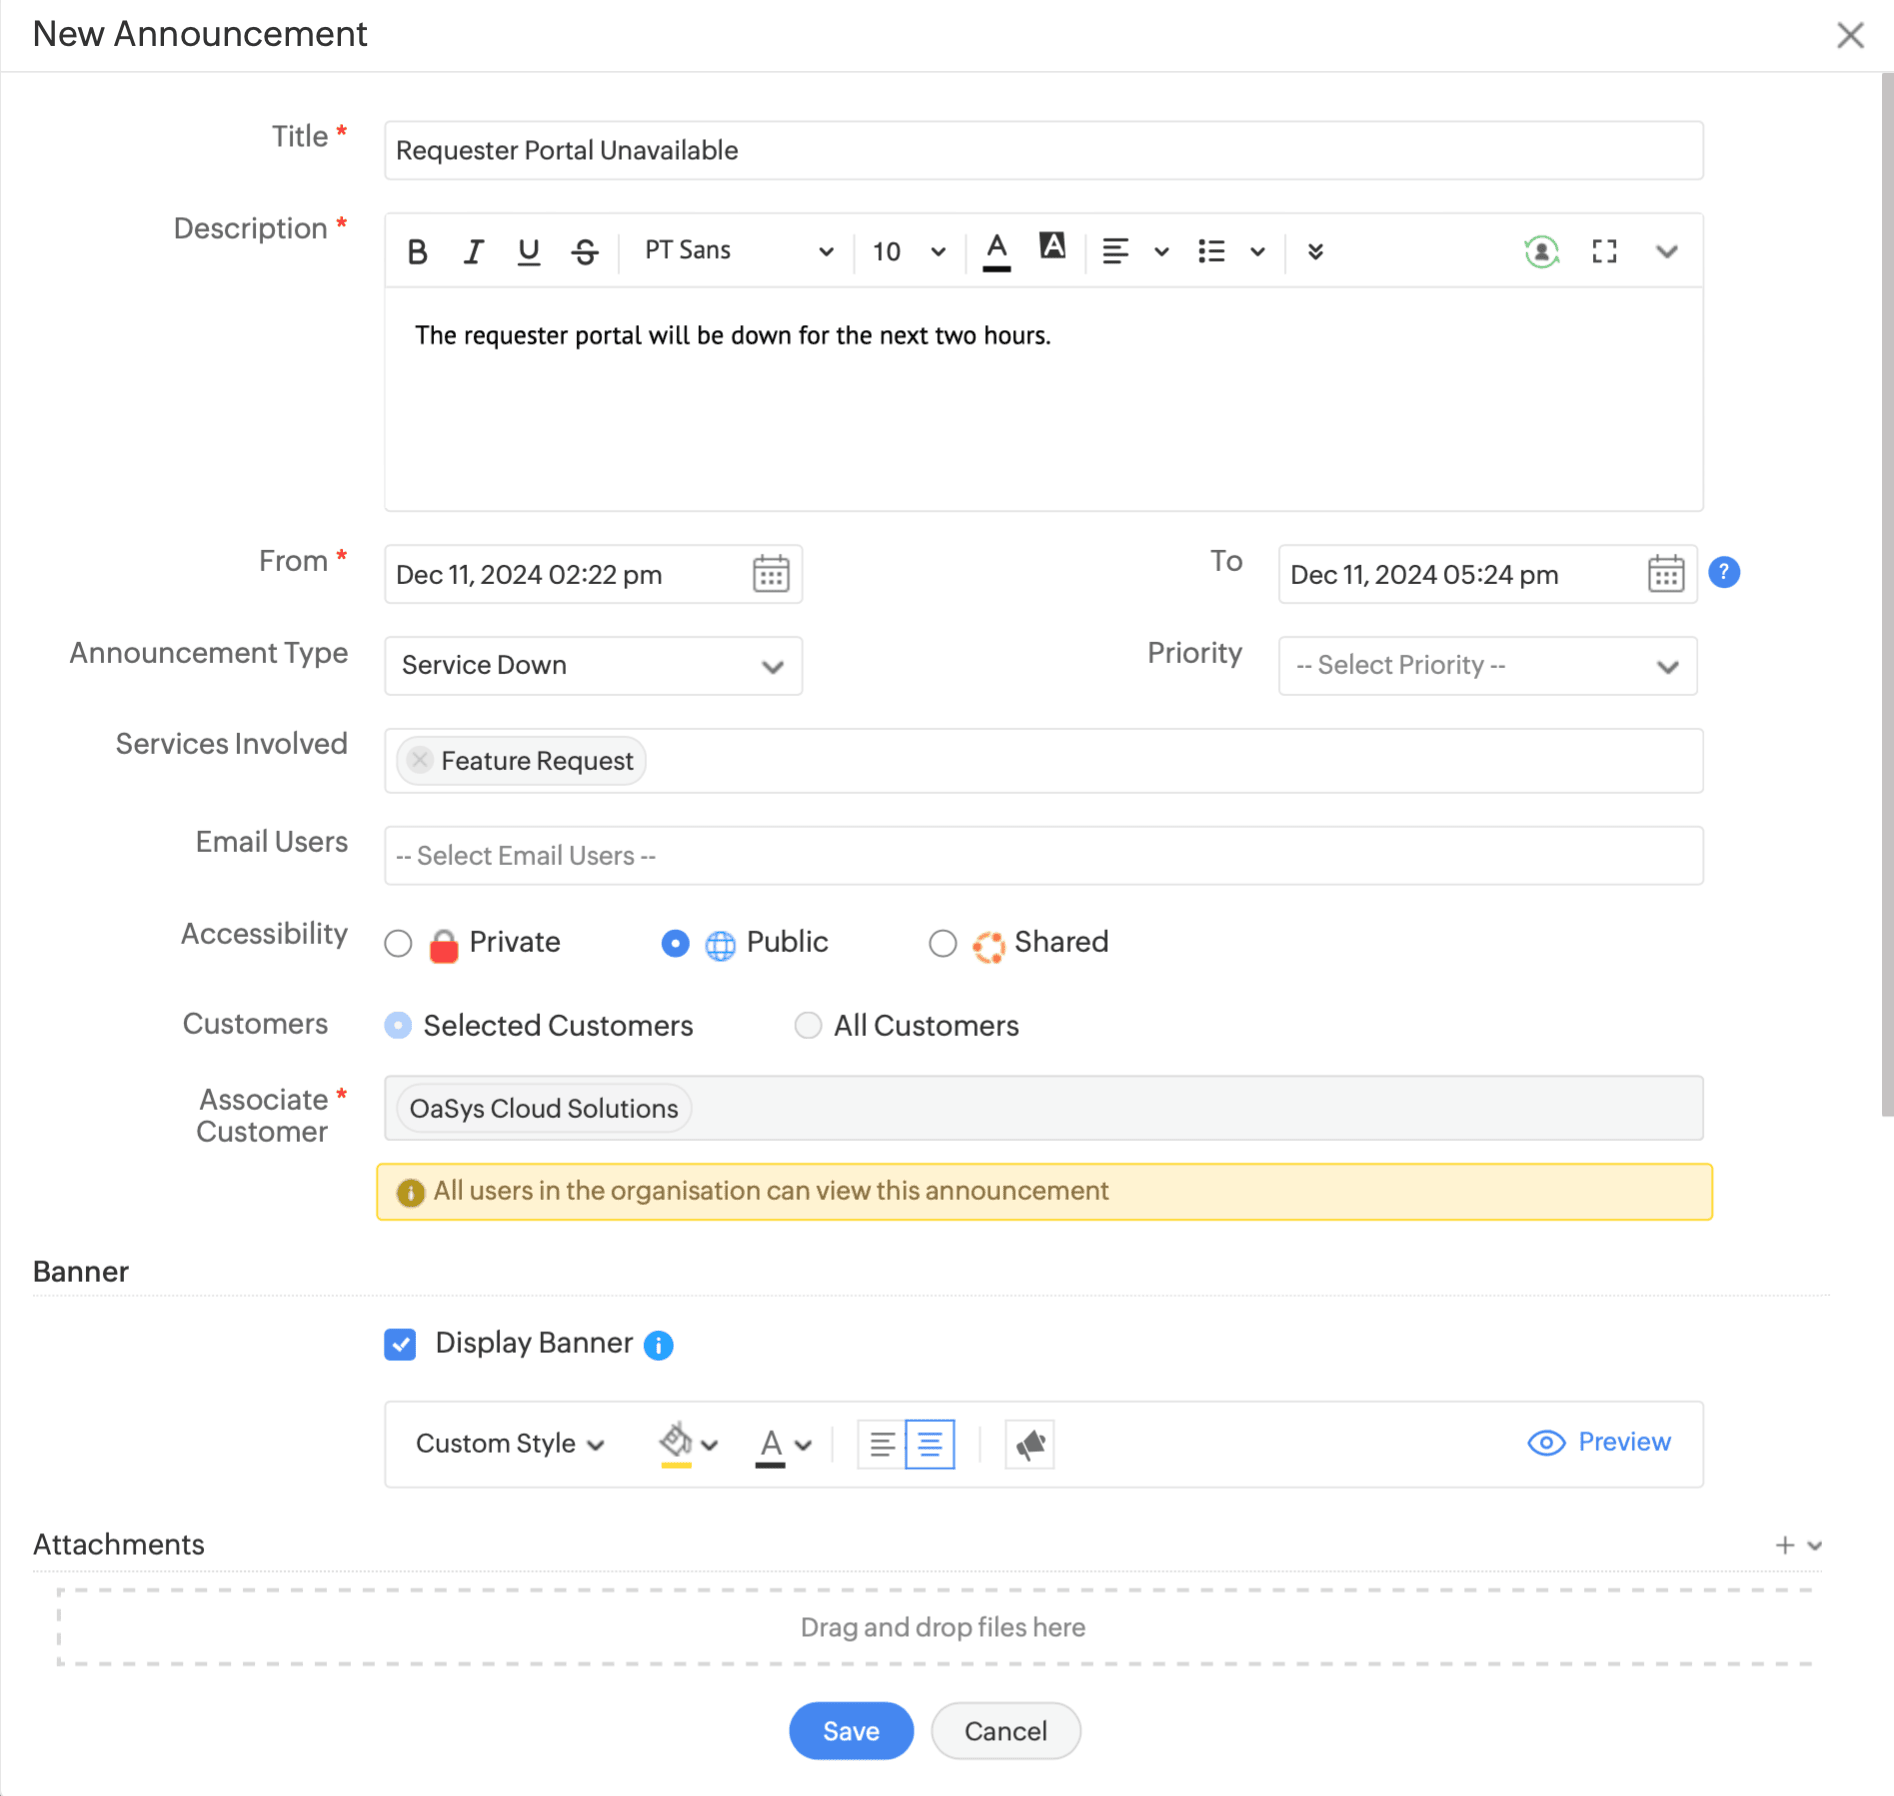Image resolution: width=1894 pixels, height=1796 pixels.
Task: Open the banner background fill color picker
Action: point(688,1444)
